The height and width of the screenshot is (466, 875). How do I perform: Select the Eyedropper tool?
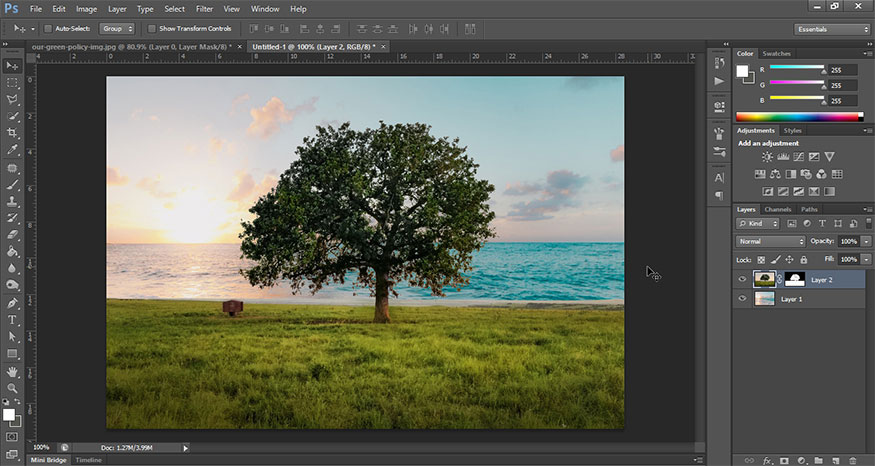coord(12,150)
